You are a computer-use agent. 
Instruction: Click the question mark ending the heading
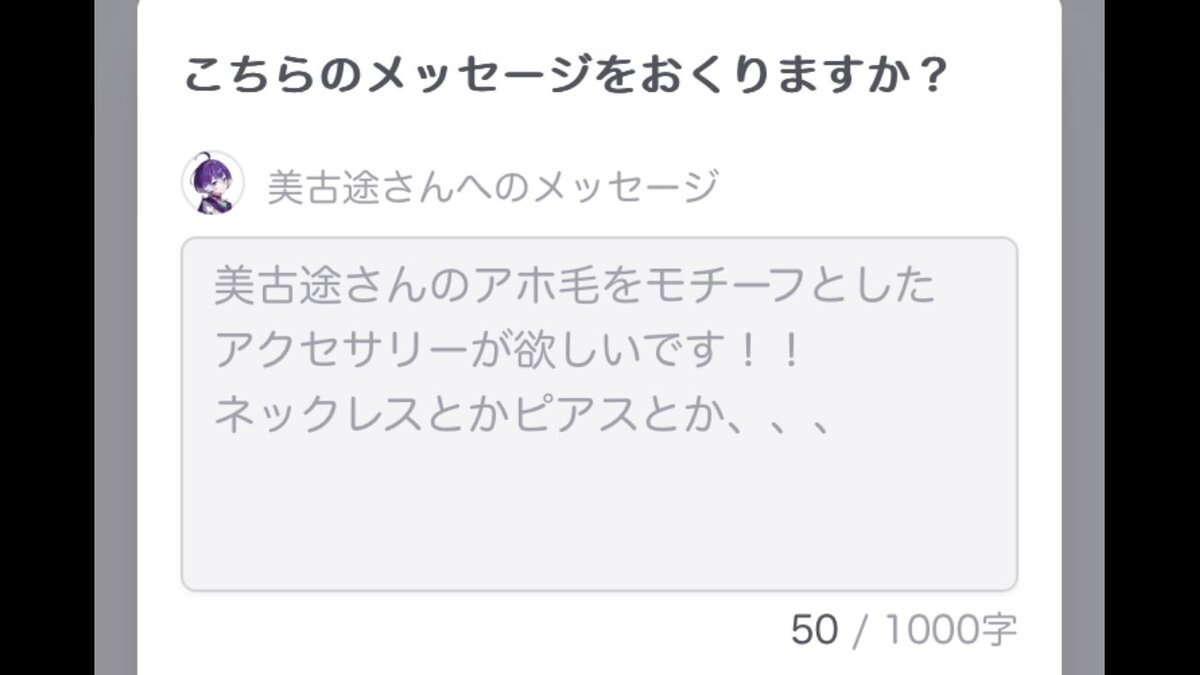(x=931, y=76)
